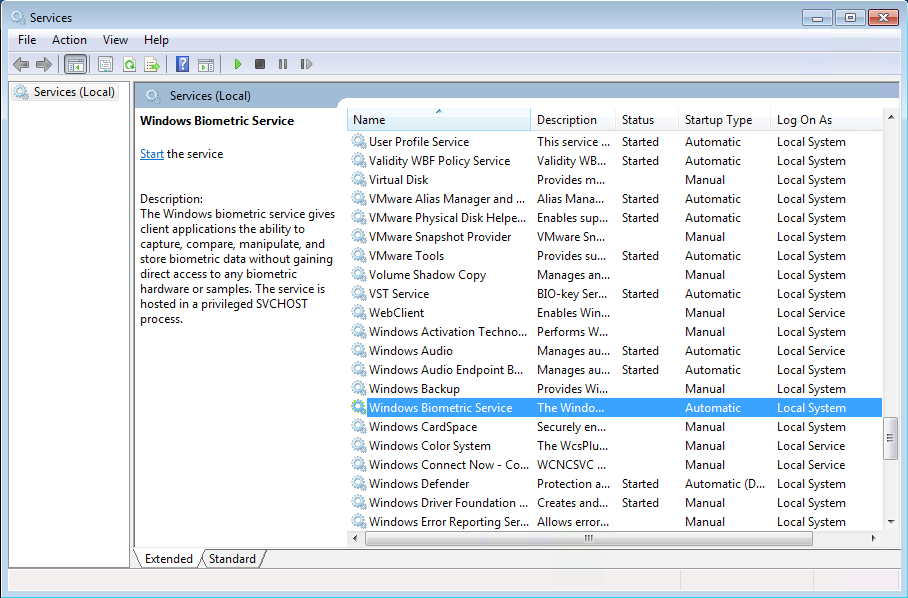The image size is (908, 598).
Task: Select the VMware Physical Disk Helpe... row
Action: click(x=615, y=218)
